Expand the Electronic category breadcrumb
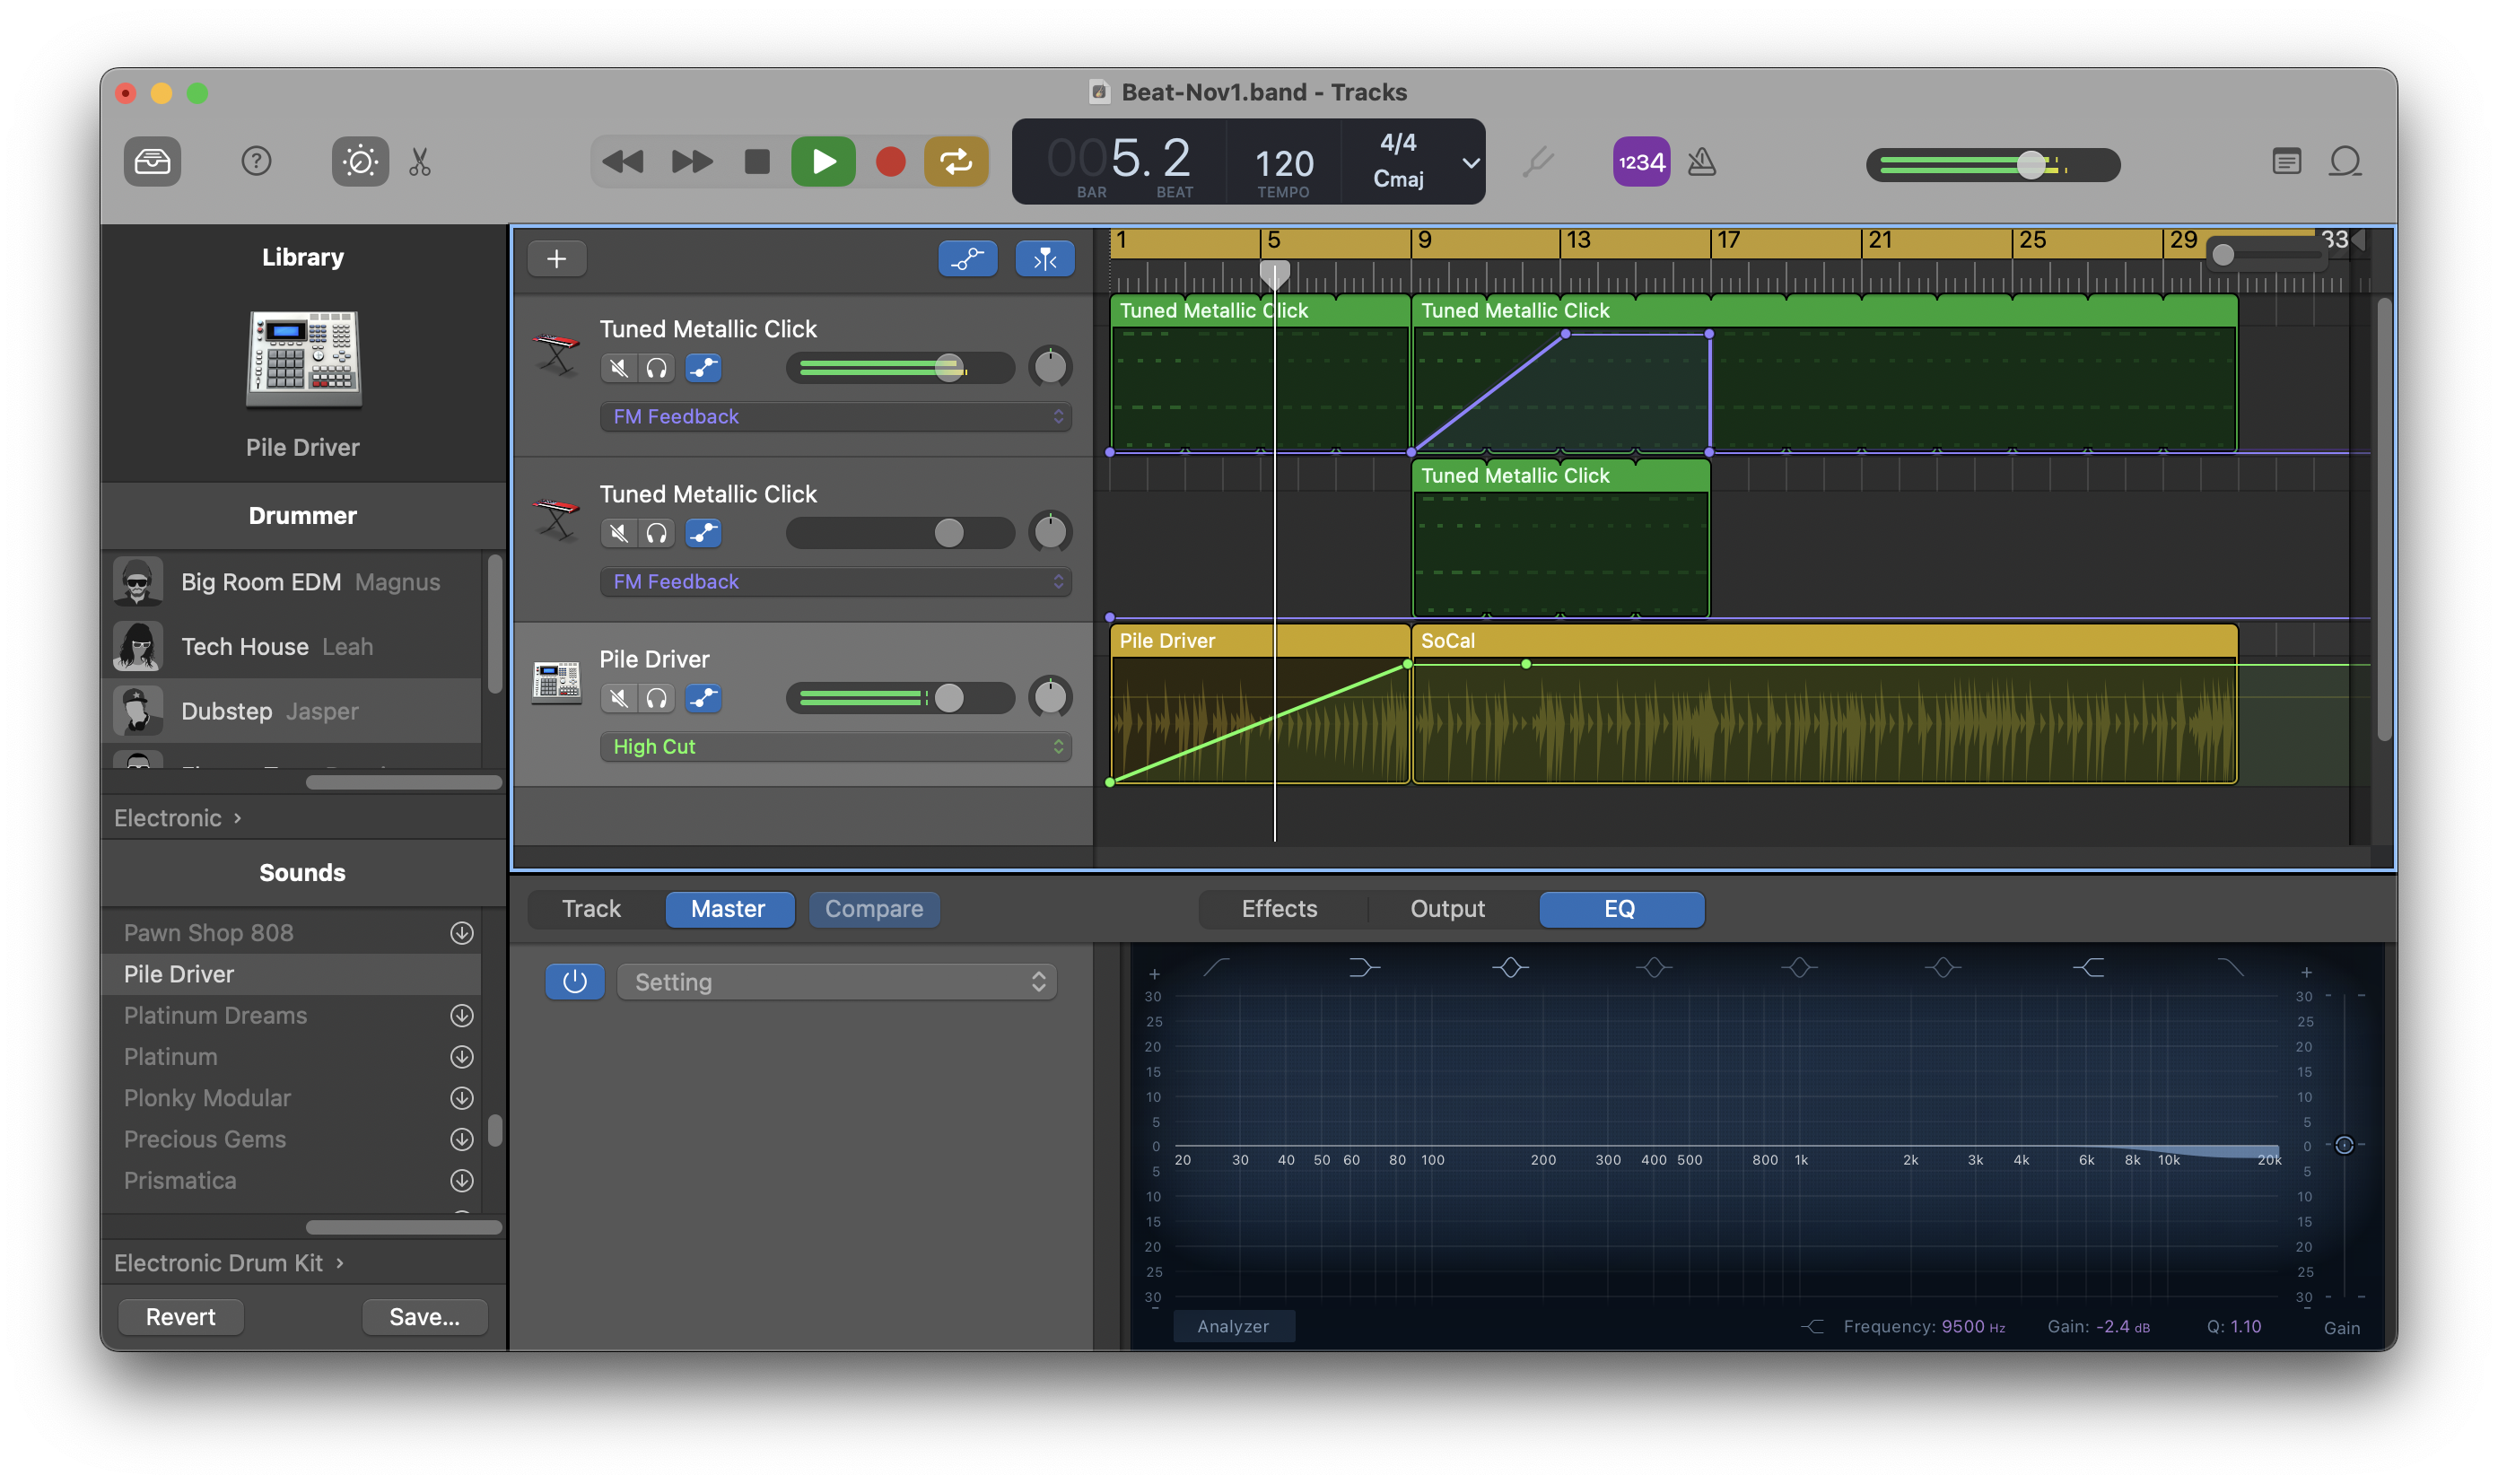 [178, 818]
